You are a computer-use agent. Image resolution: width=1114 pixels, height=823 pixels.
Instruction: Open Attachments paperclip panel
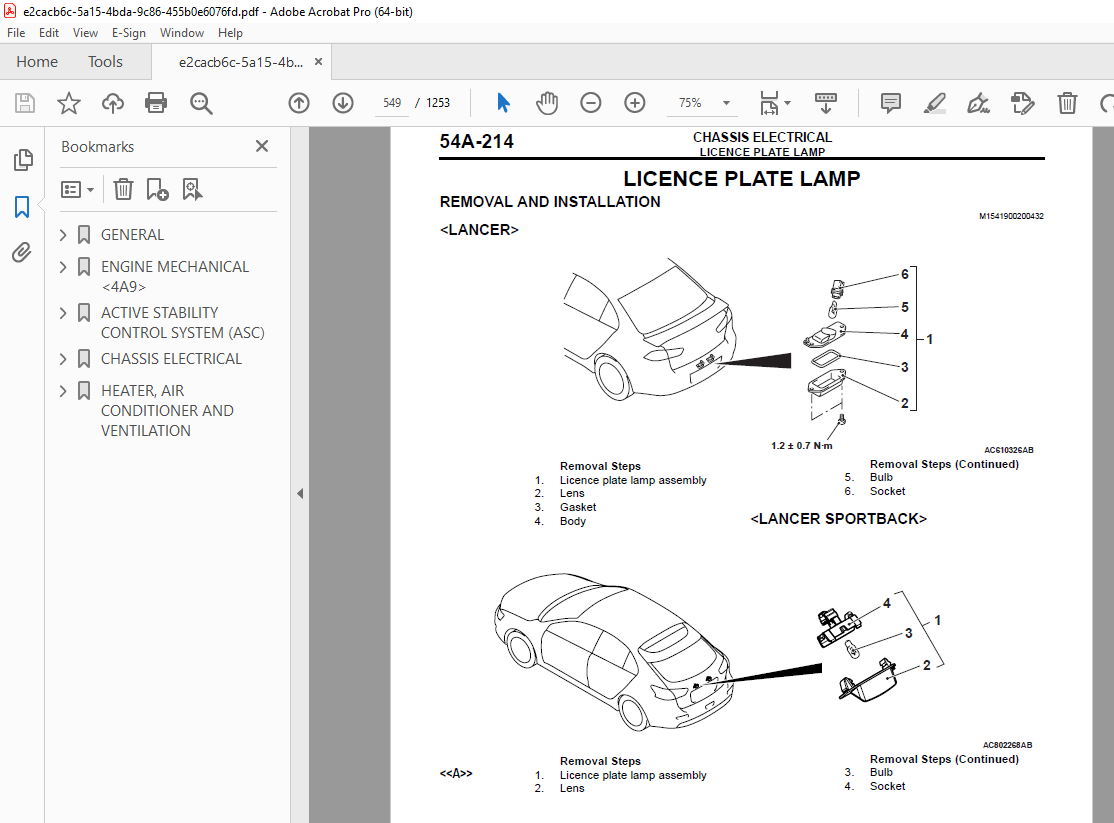22,252
